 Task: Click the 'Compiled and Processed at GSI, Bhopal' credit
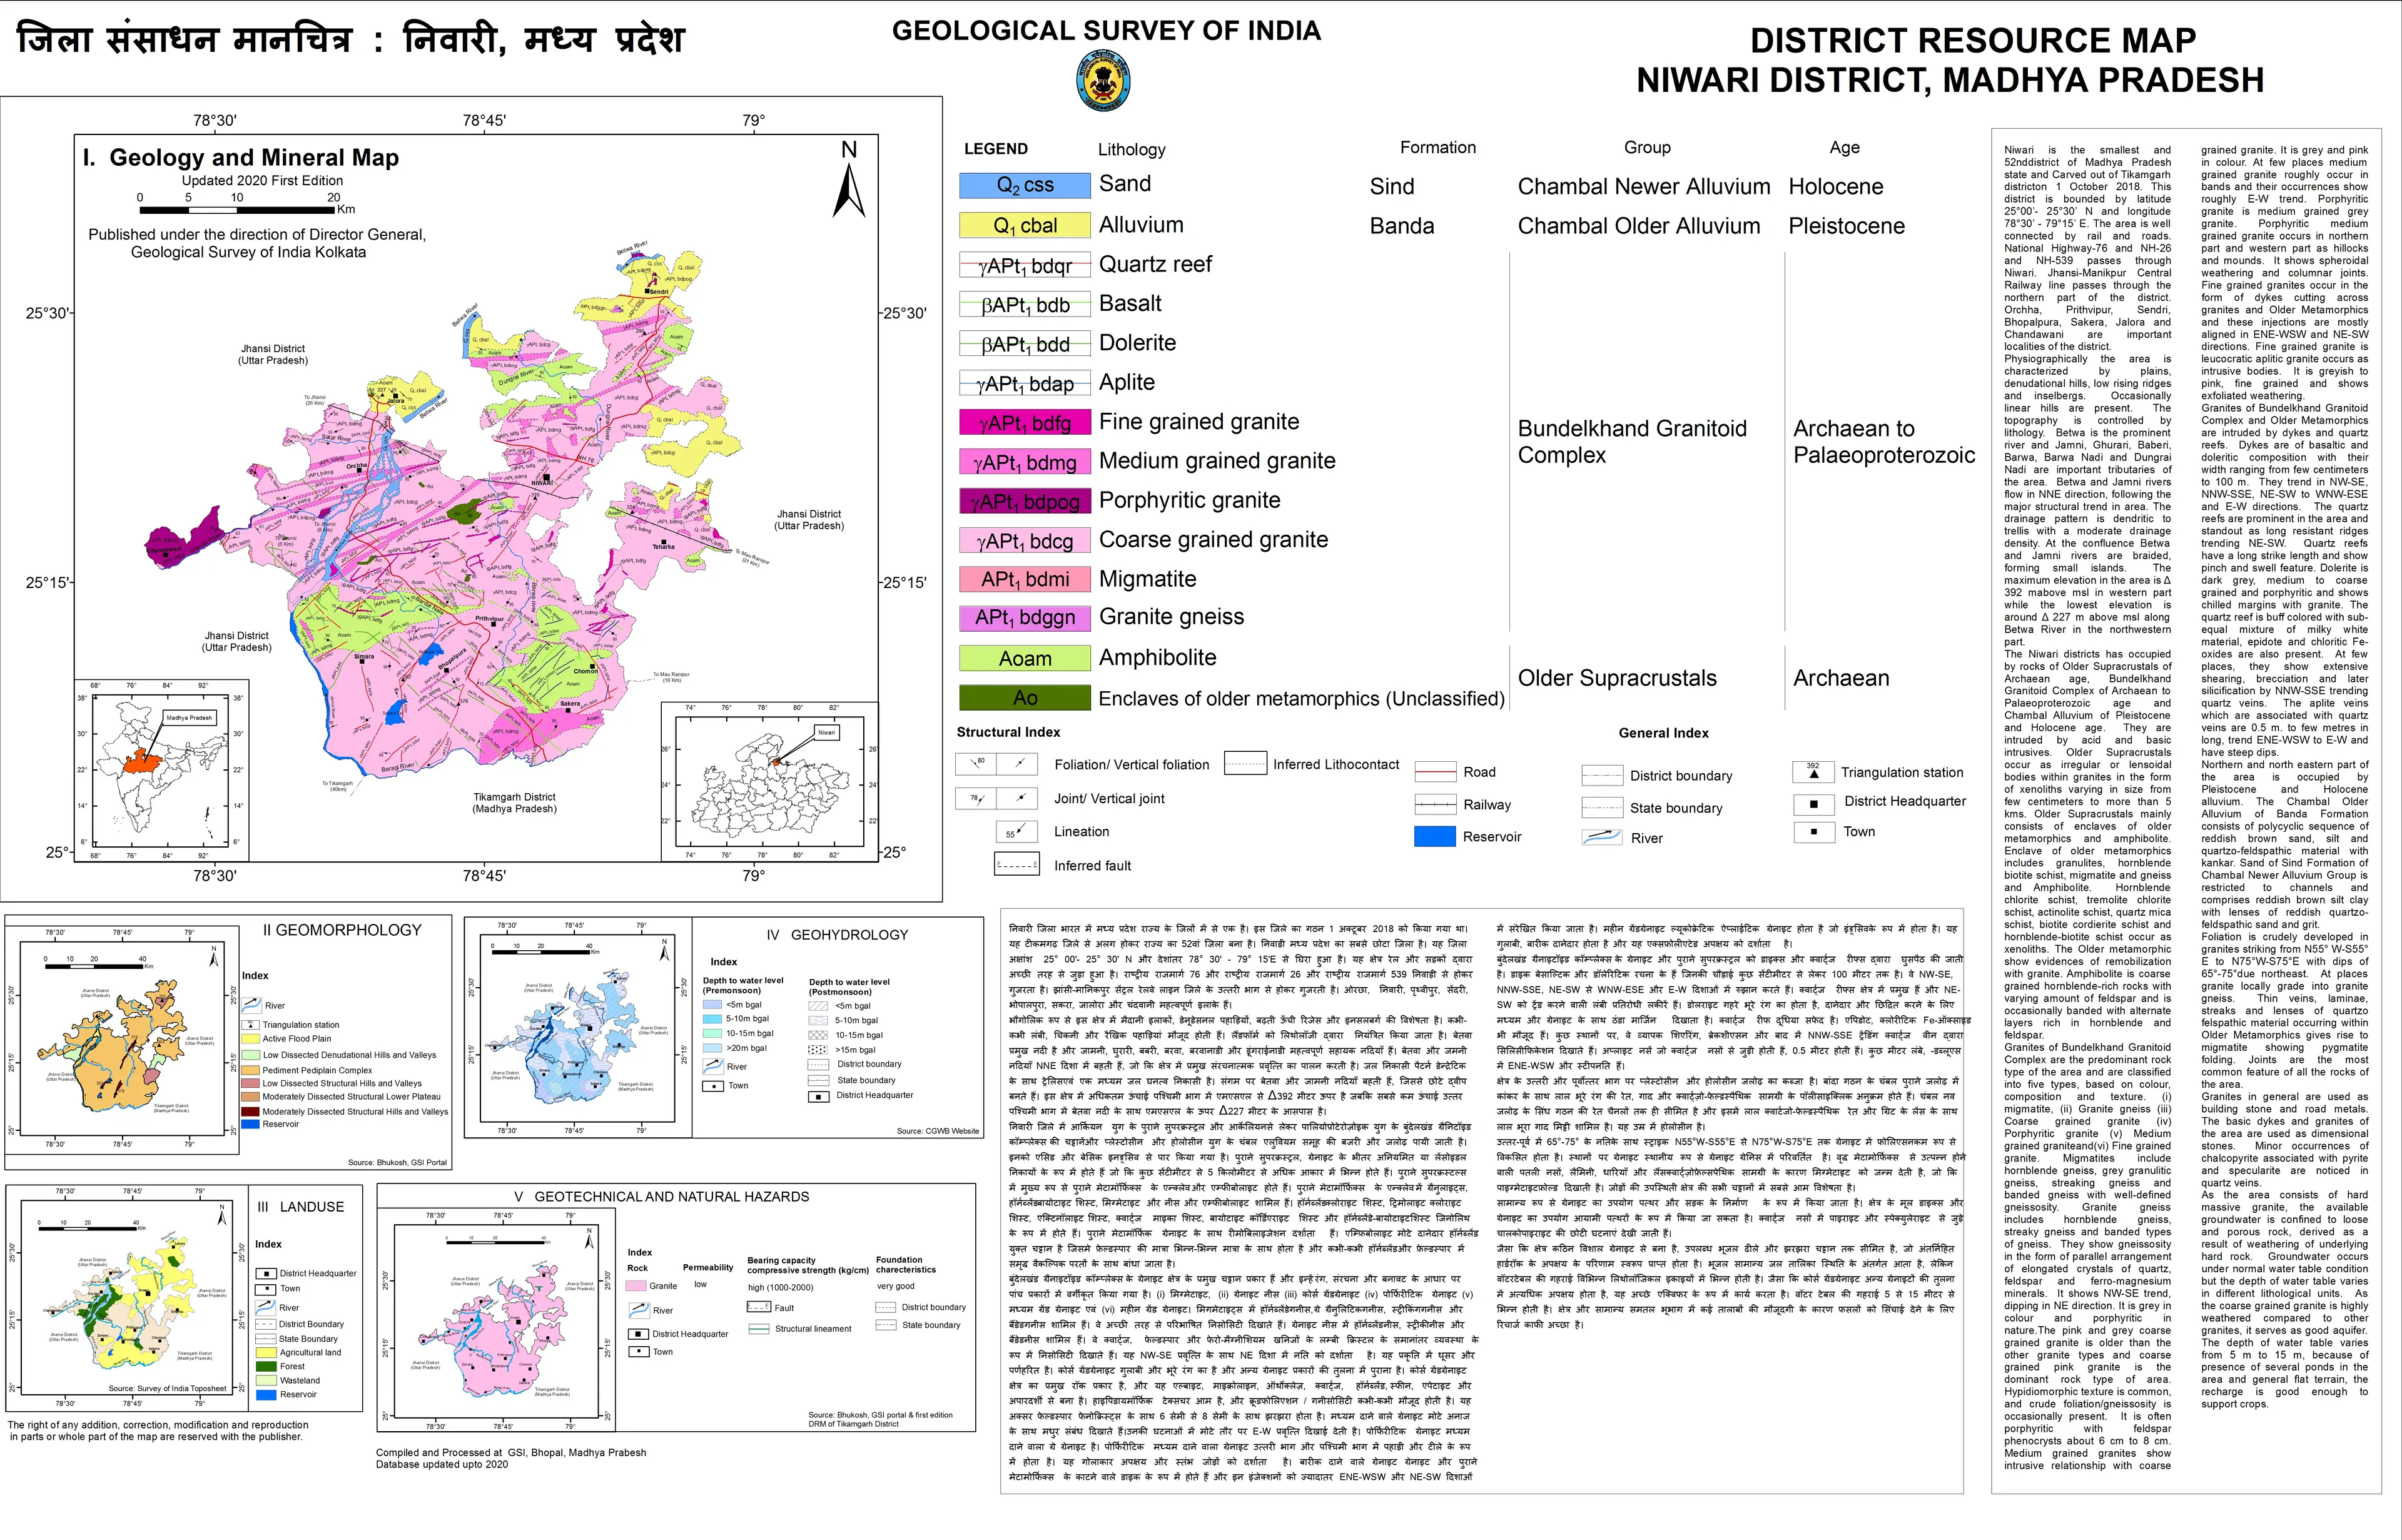511,1453
